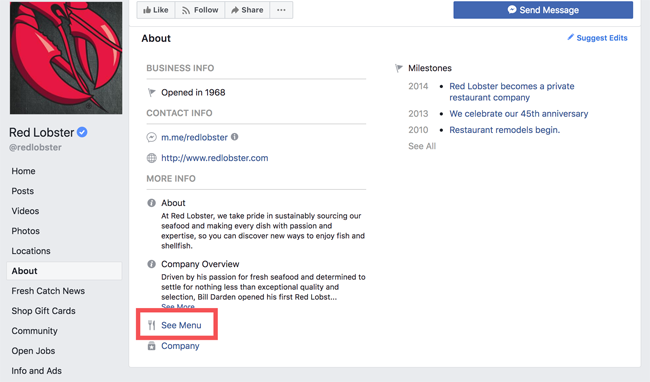
Task: Open Fresh Catch News
Action: pyautogui.click(x=48, y=291)
